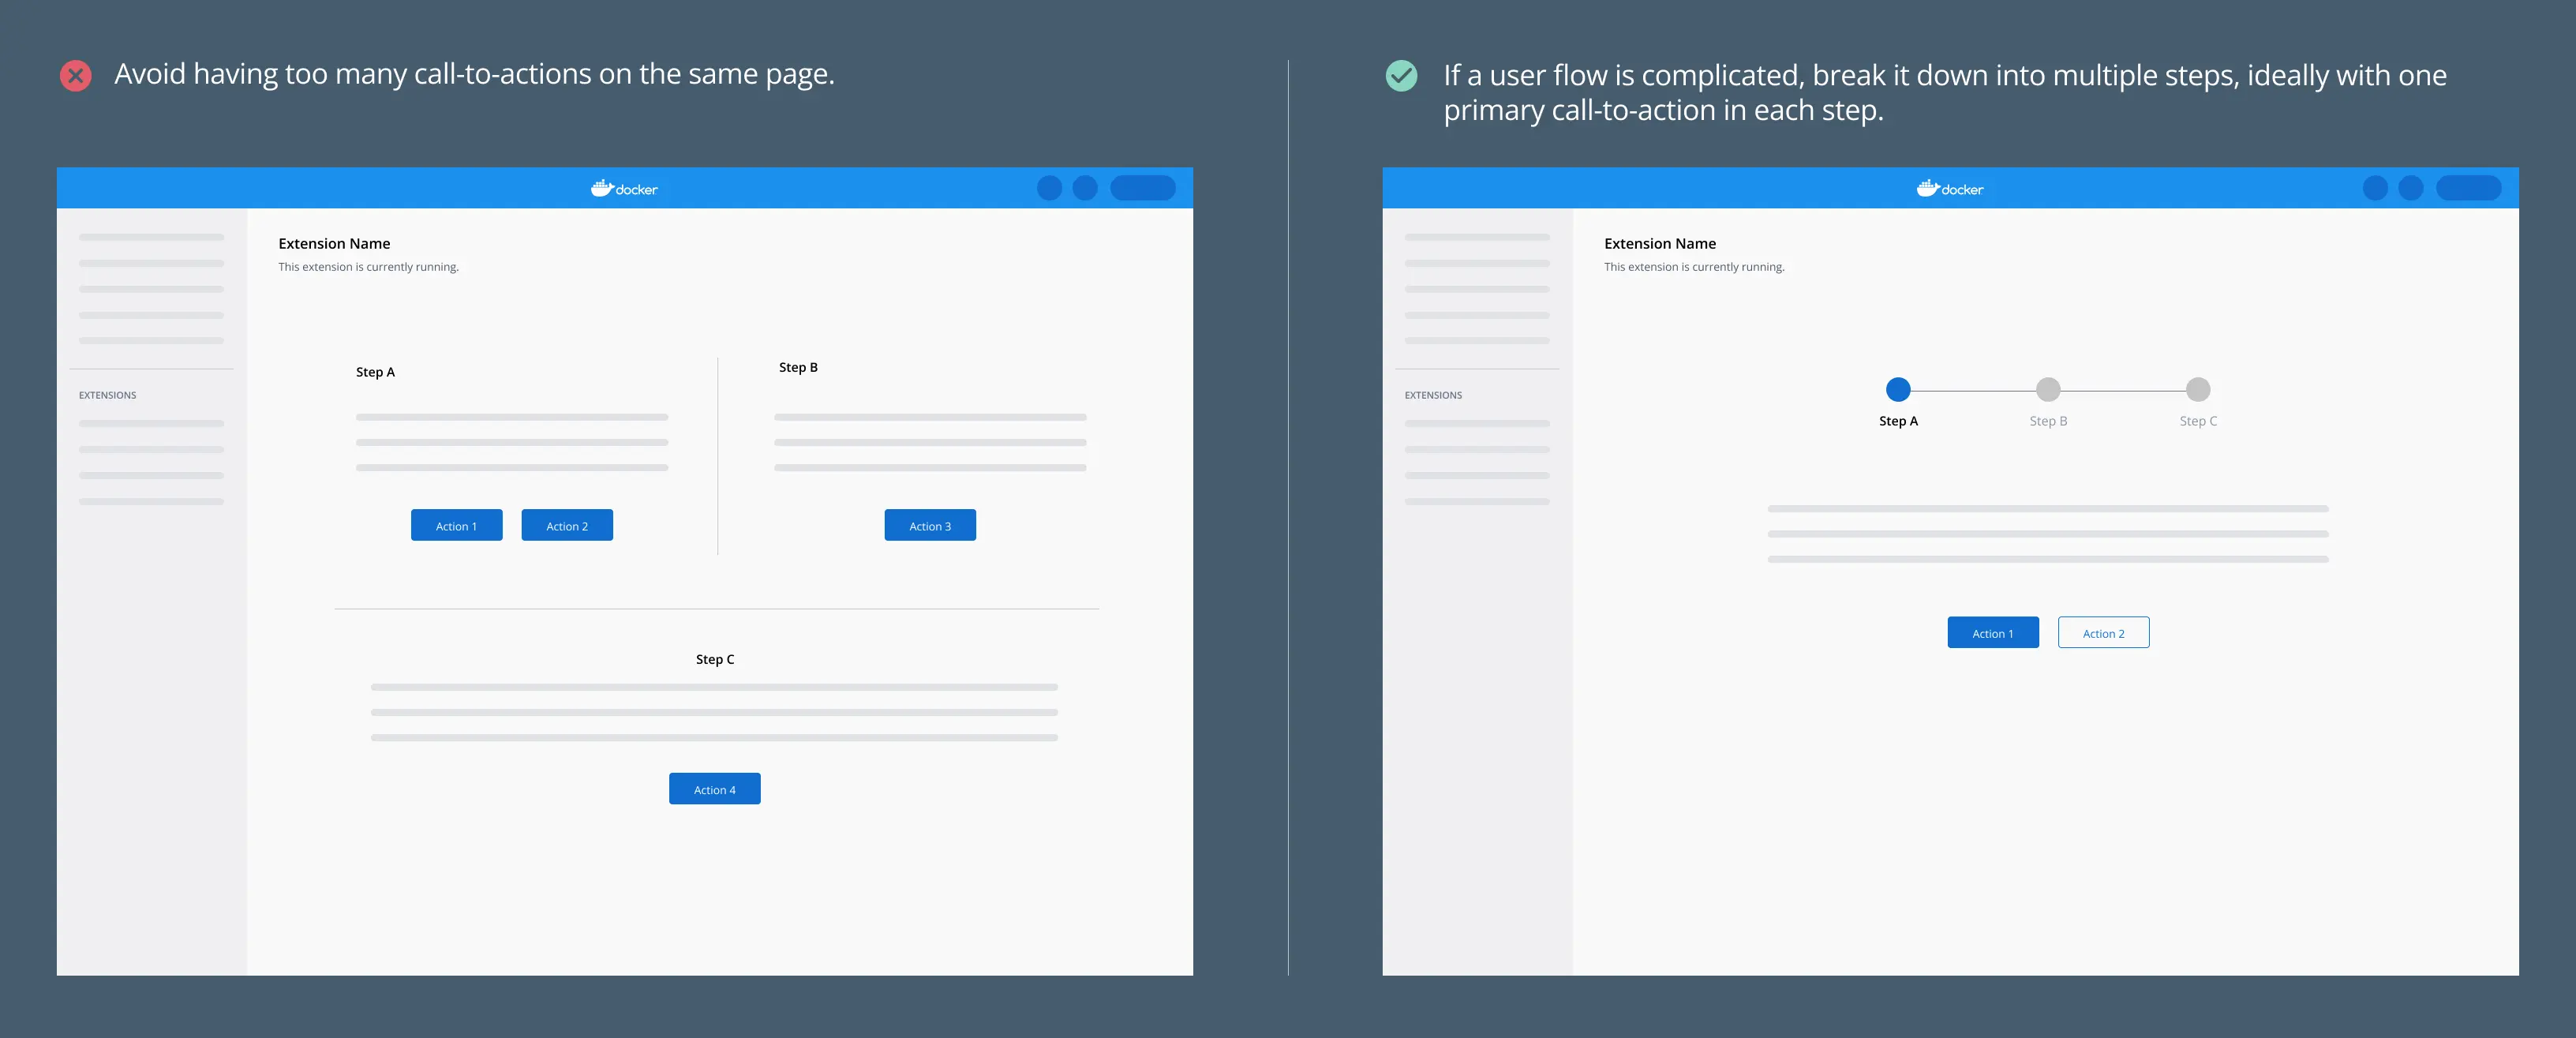Image resolution: width=2576 pixels, height=1038 pixels.
Task: Expand the Step B section header
Action: pos(800,366)
